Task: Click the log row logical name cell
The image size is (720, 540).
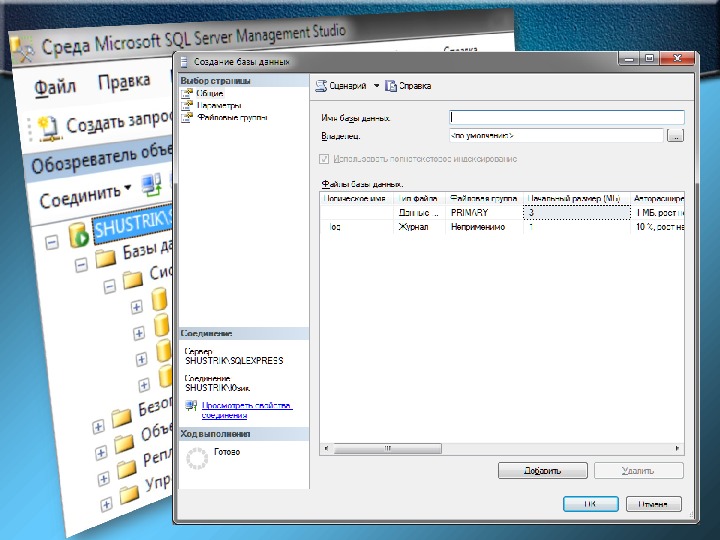Action: 357,227
